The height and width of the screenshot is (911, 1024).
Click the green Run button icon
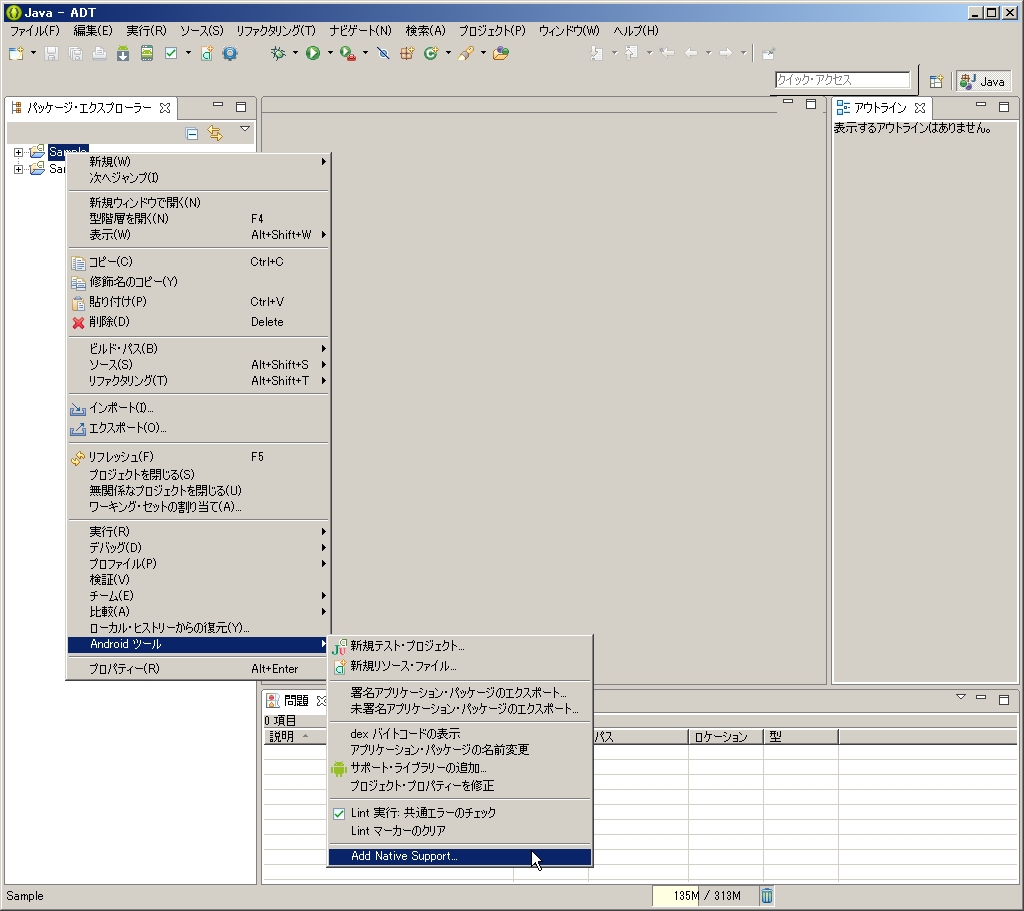coord(313,54)
